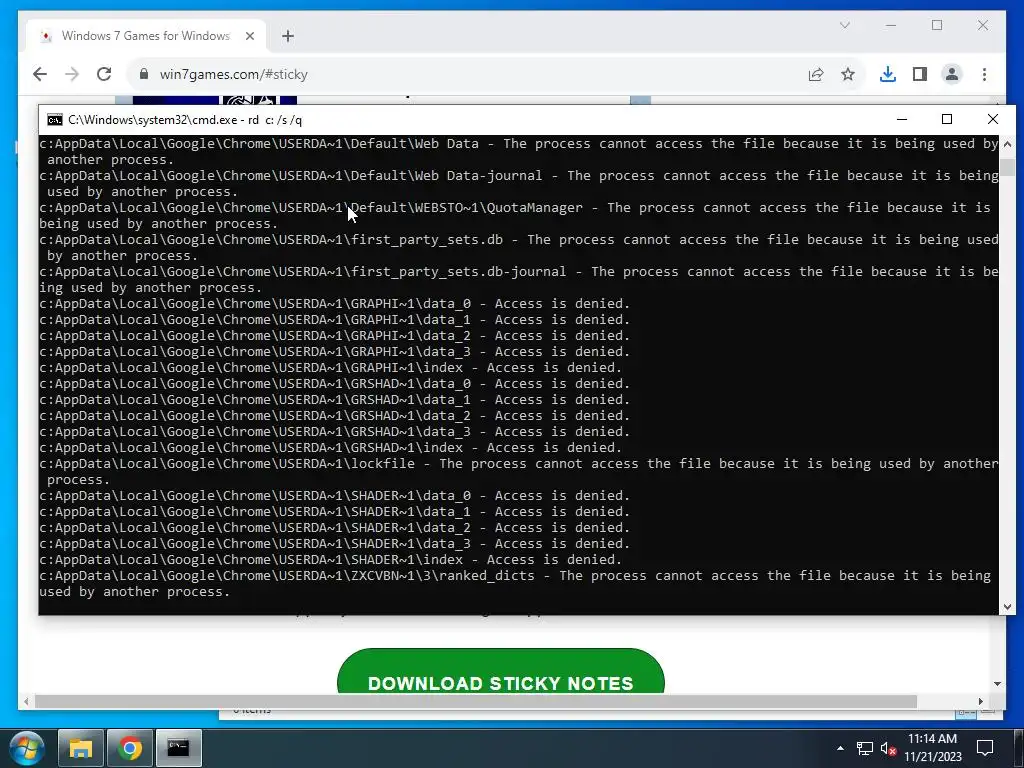The height and width of the screenshot is (768, 1024).
Task: Maximize the cmd.exe window
Action: pyautogui.click(x=947, y=120)
